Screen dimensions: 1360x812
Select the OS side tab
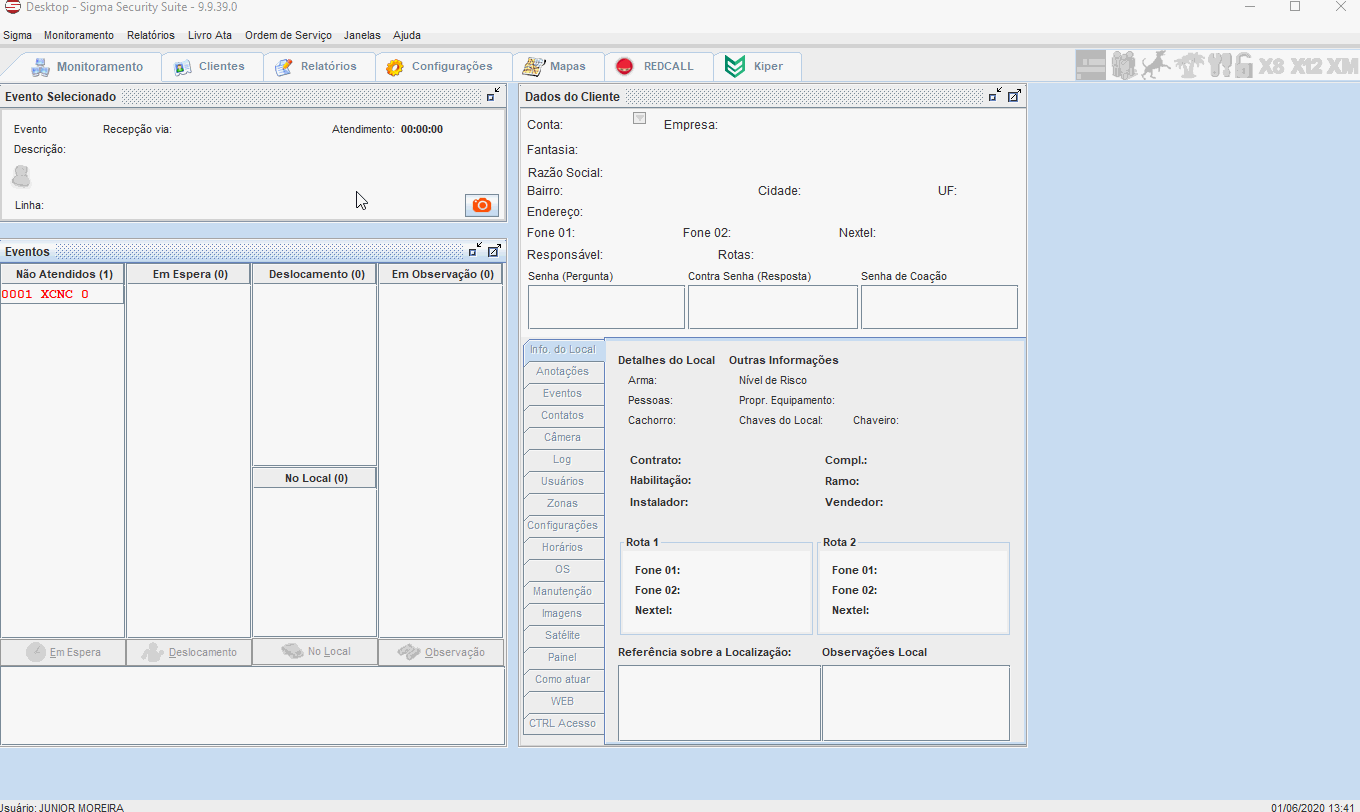563,569
